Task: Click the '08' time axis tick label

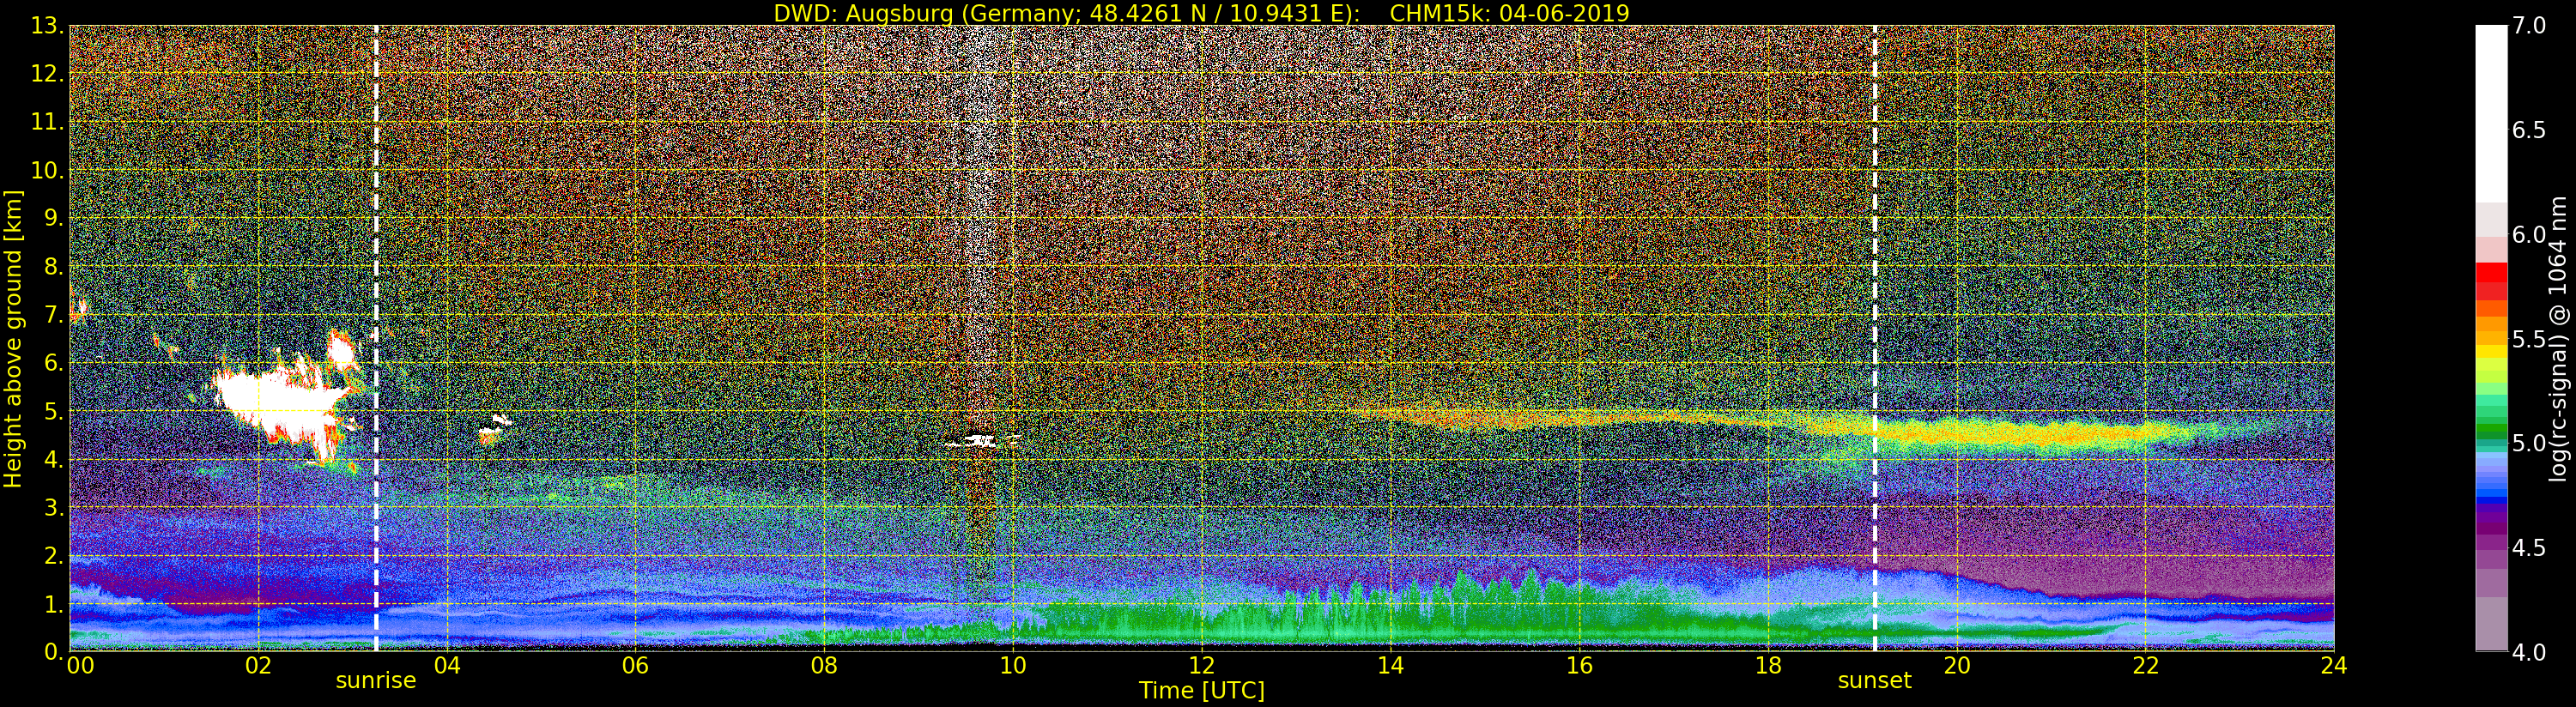Action: pos(824,665)
